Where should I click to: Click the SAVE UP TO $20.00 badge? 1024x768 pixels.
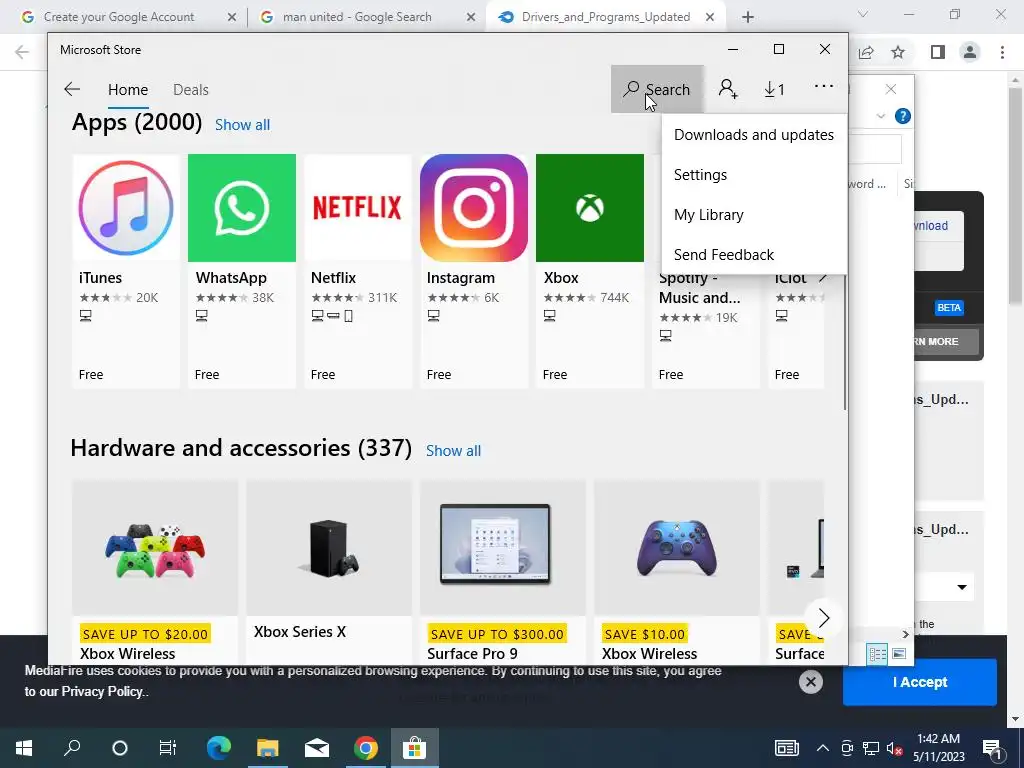click(146, 634)
